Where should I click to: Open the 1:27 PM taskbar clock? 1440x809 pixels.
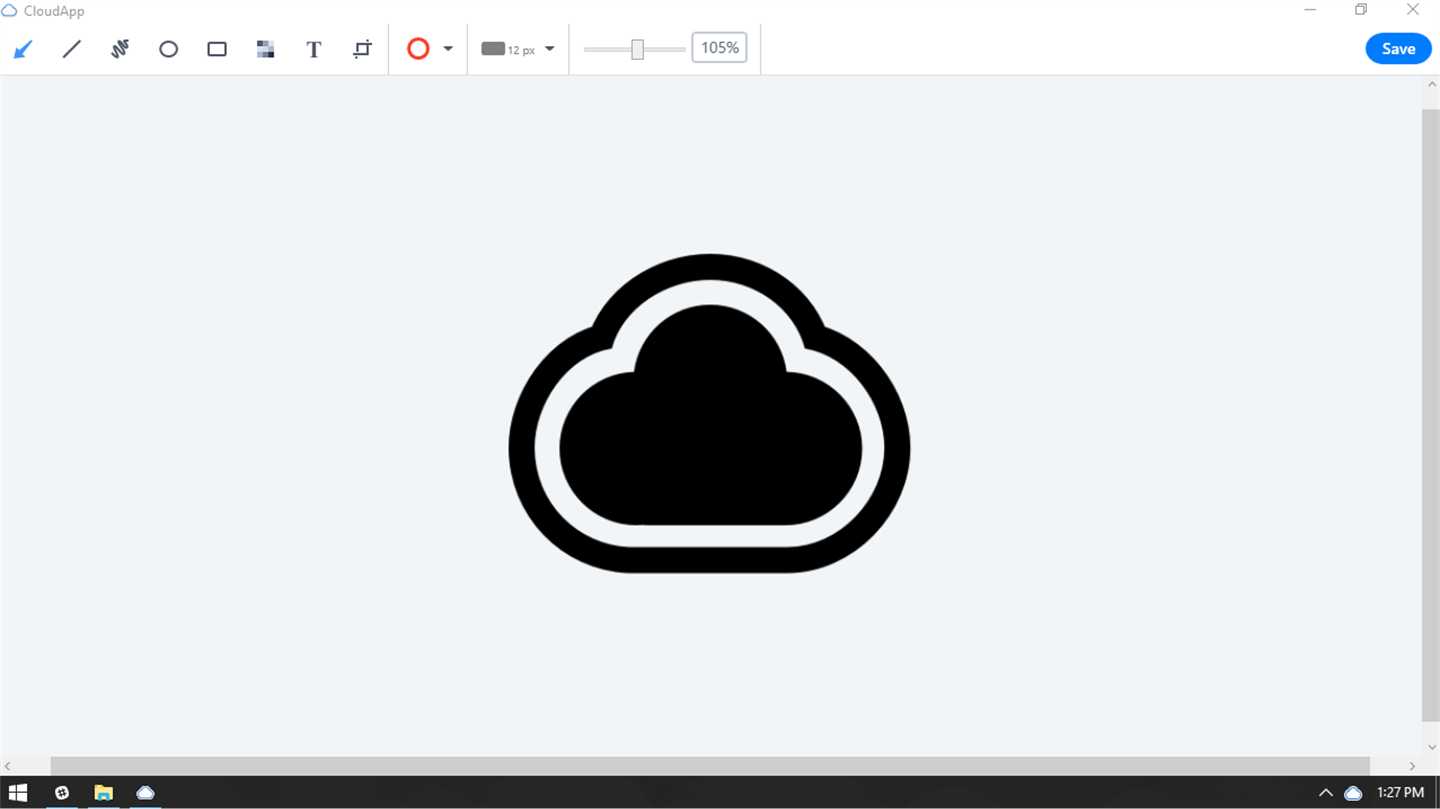point(1400,793)
